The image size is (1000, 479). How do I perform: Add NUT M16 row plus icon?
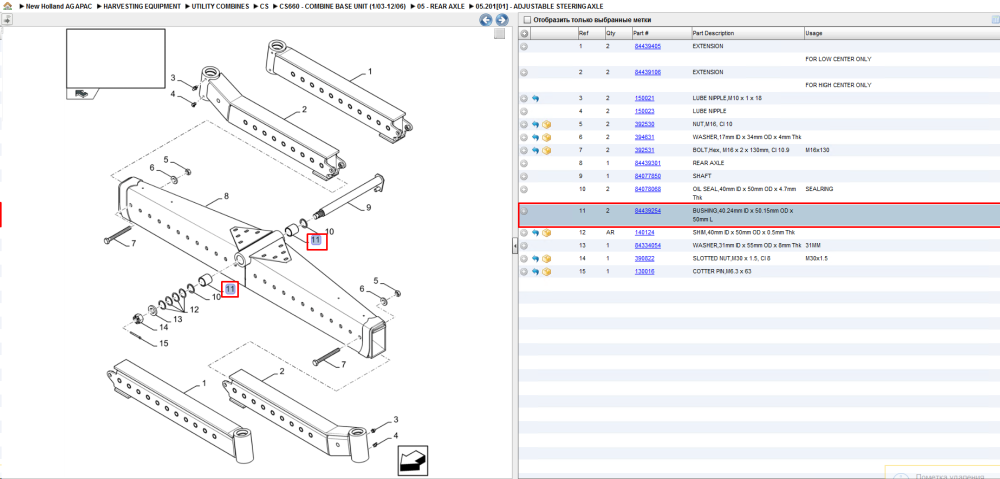click(x=524, y=124)
